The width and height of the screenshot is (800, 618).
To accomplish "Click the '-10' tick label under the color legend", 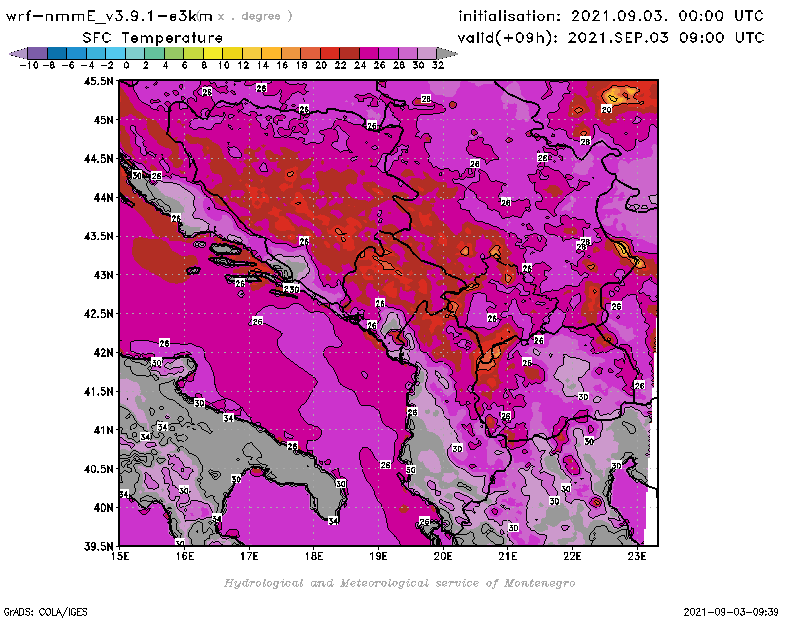I will 29,65.
